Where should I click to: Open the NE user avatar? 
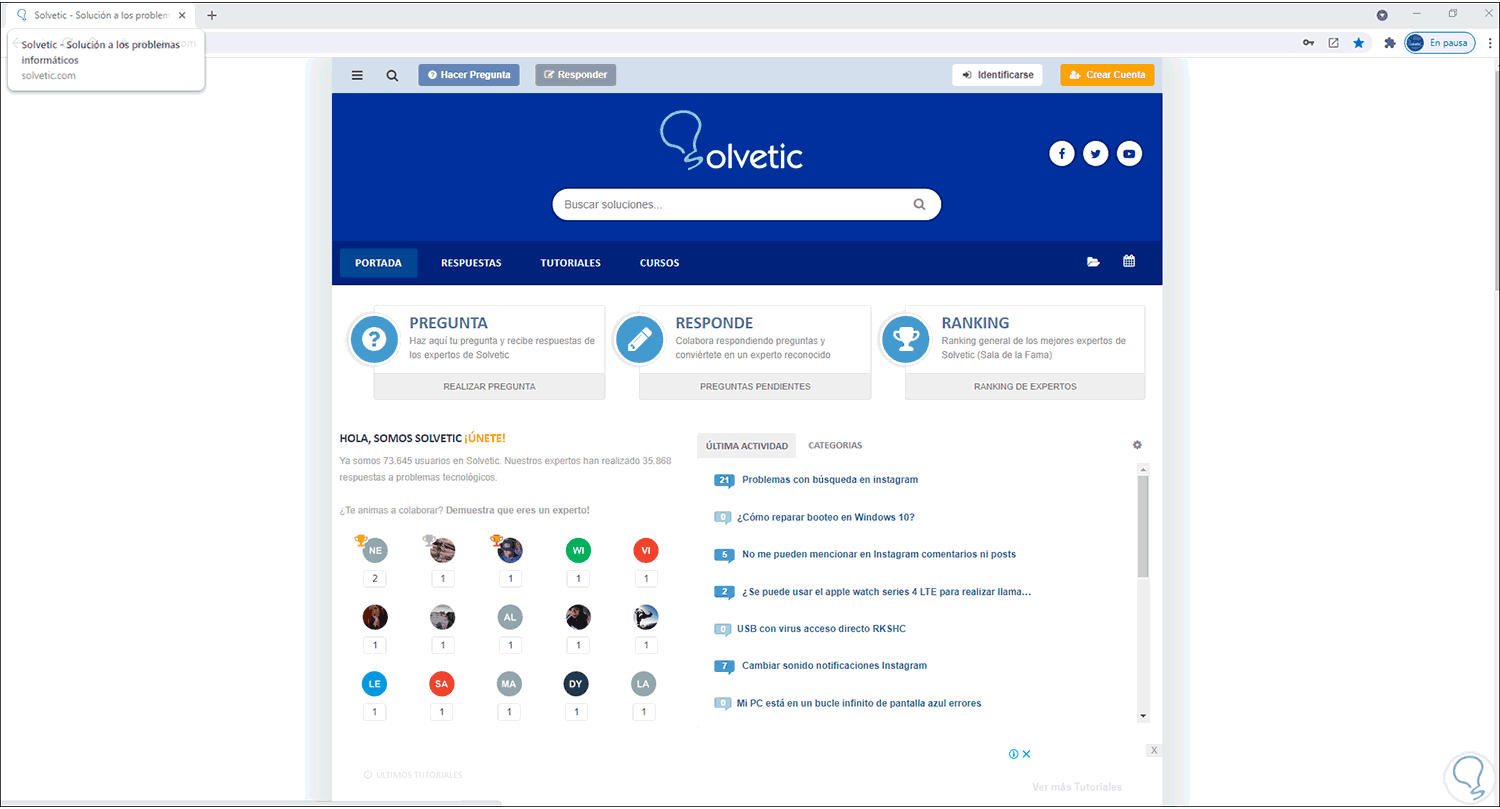pyautogui.click(x=375, y=550)
